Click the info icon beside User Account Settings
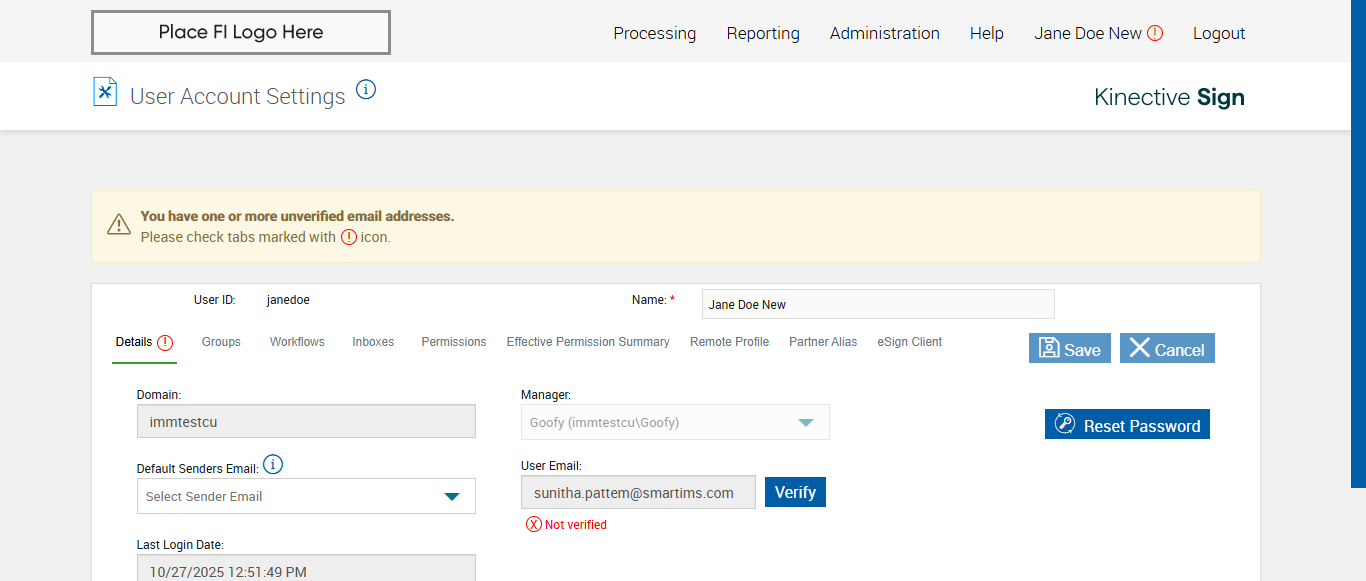This screenshot has height=581, width=1366. (x=366, y=90)
